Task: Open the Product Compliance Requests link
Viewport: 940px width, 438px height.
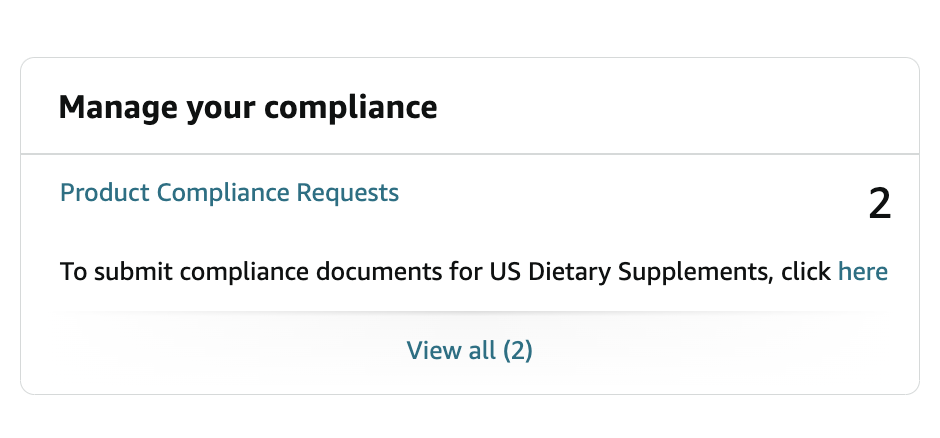Action: pos(229,192)
